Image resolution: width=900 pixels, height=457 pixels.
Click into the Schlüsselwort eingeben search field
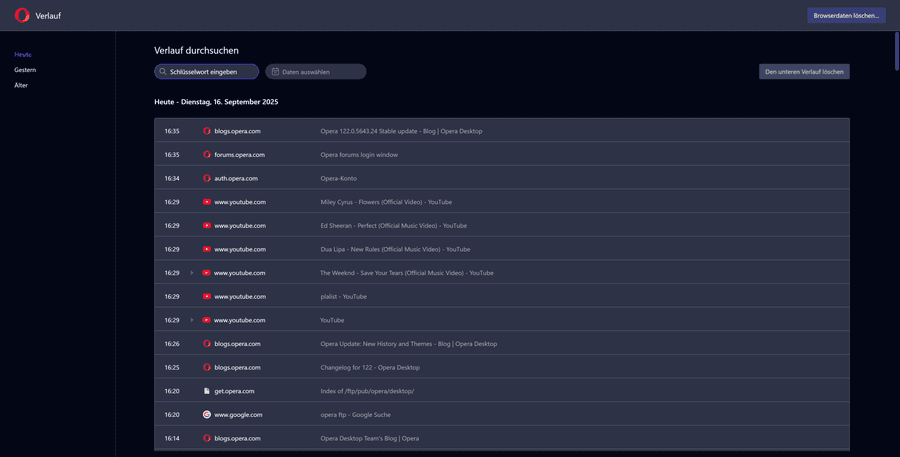(x=207, y=72)
